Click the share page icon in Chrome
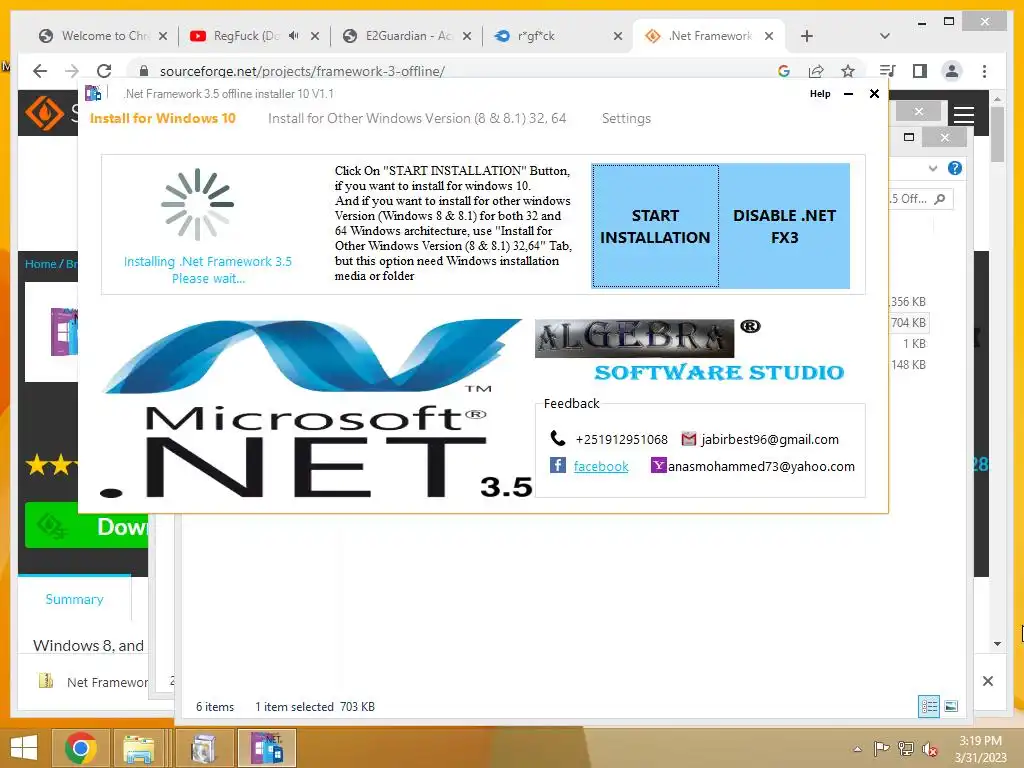 click(x=816, y=71)
